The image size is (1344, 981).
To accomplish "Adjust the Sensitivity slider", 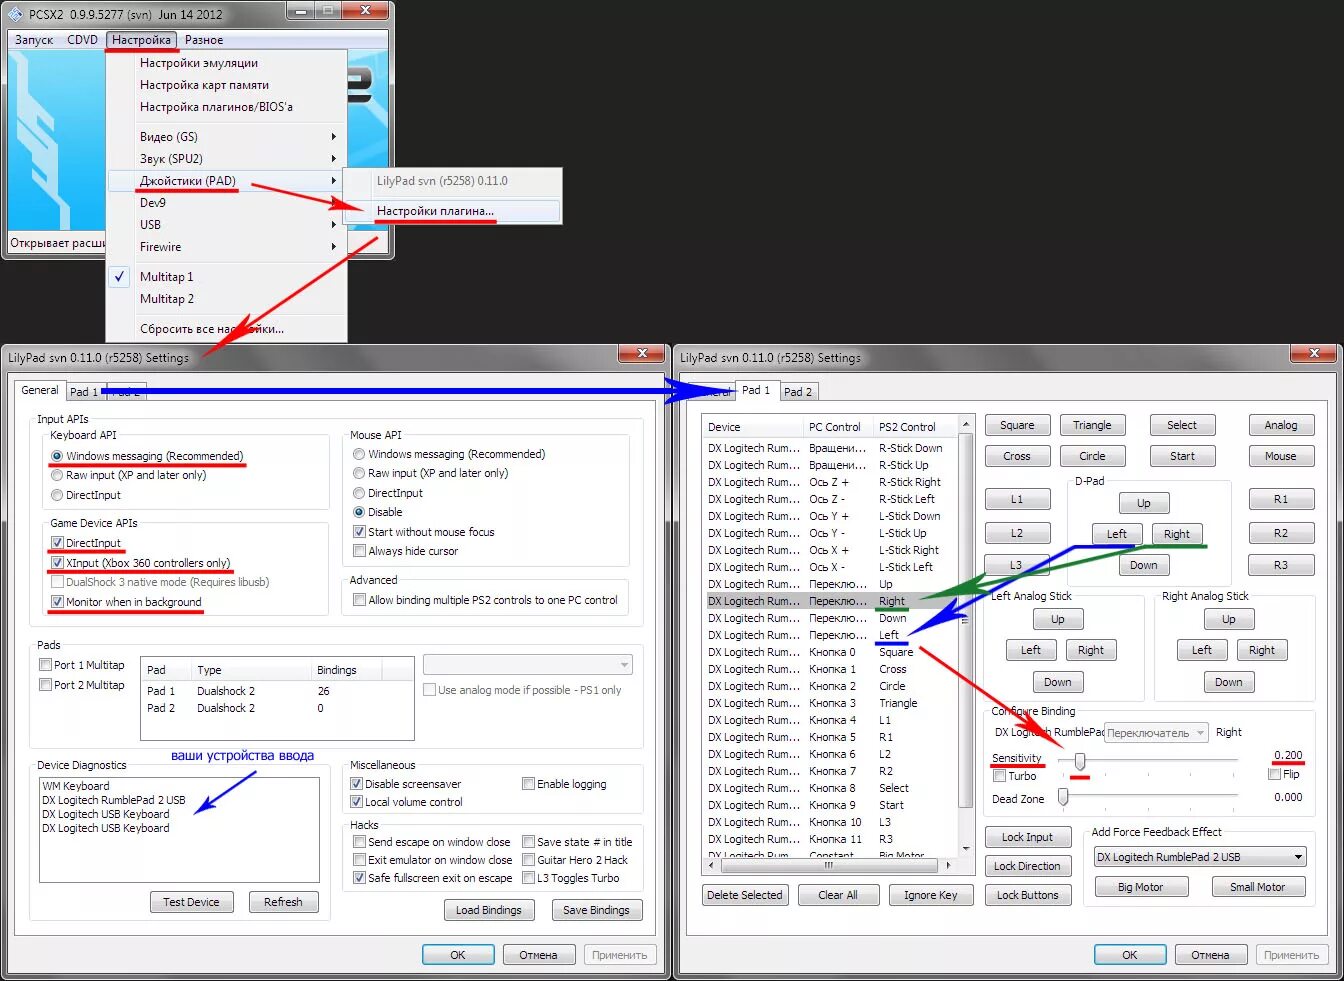I will point(1079,762).
